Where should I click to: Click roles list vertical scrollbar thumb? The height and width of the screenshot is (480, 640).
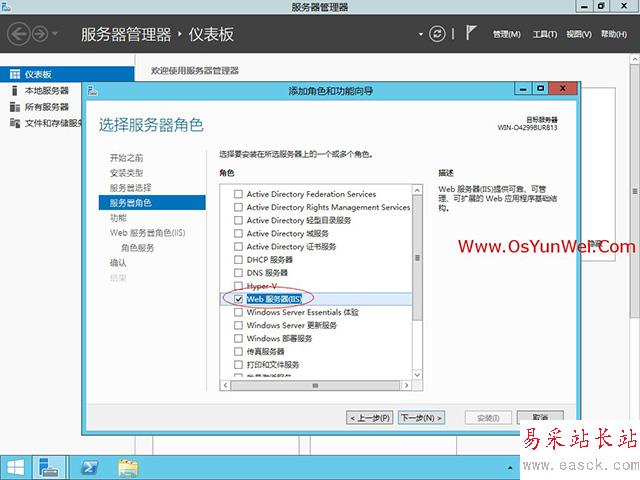coord(417,258)
